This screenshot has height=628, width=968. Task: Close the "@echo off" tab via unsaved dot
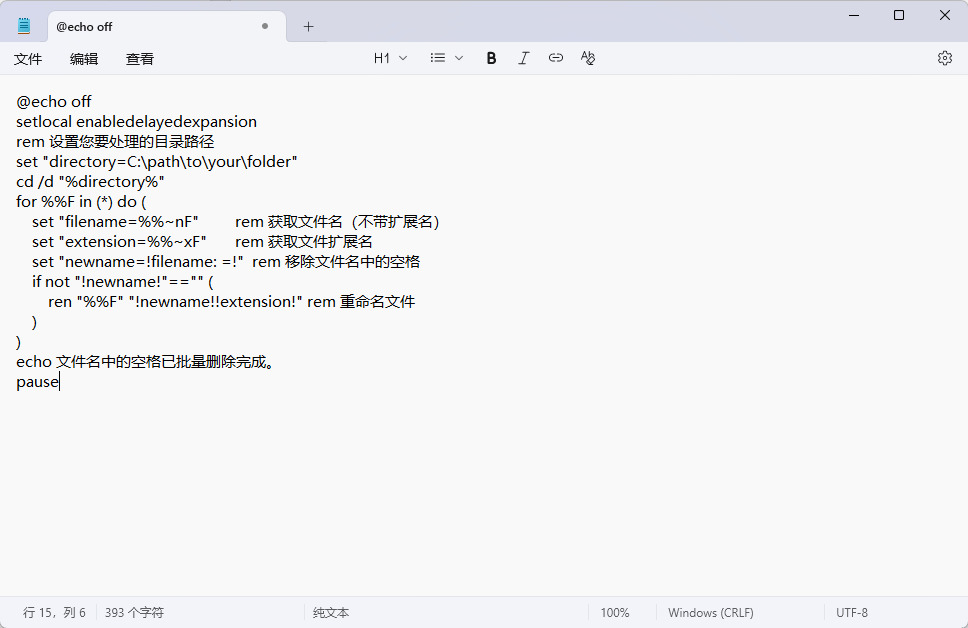pyautogui.click(x=265, y=27)
